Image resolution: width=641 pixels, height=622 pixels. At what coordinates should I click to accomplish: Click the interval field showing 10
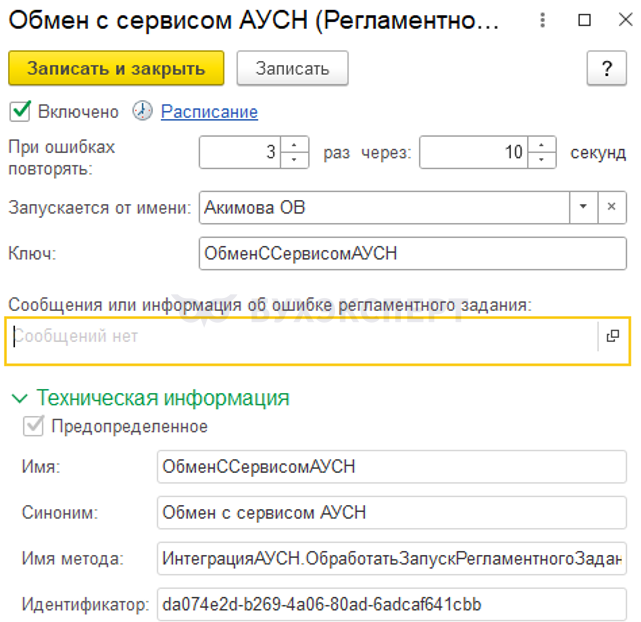click(473, 152)
